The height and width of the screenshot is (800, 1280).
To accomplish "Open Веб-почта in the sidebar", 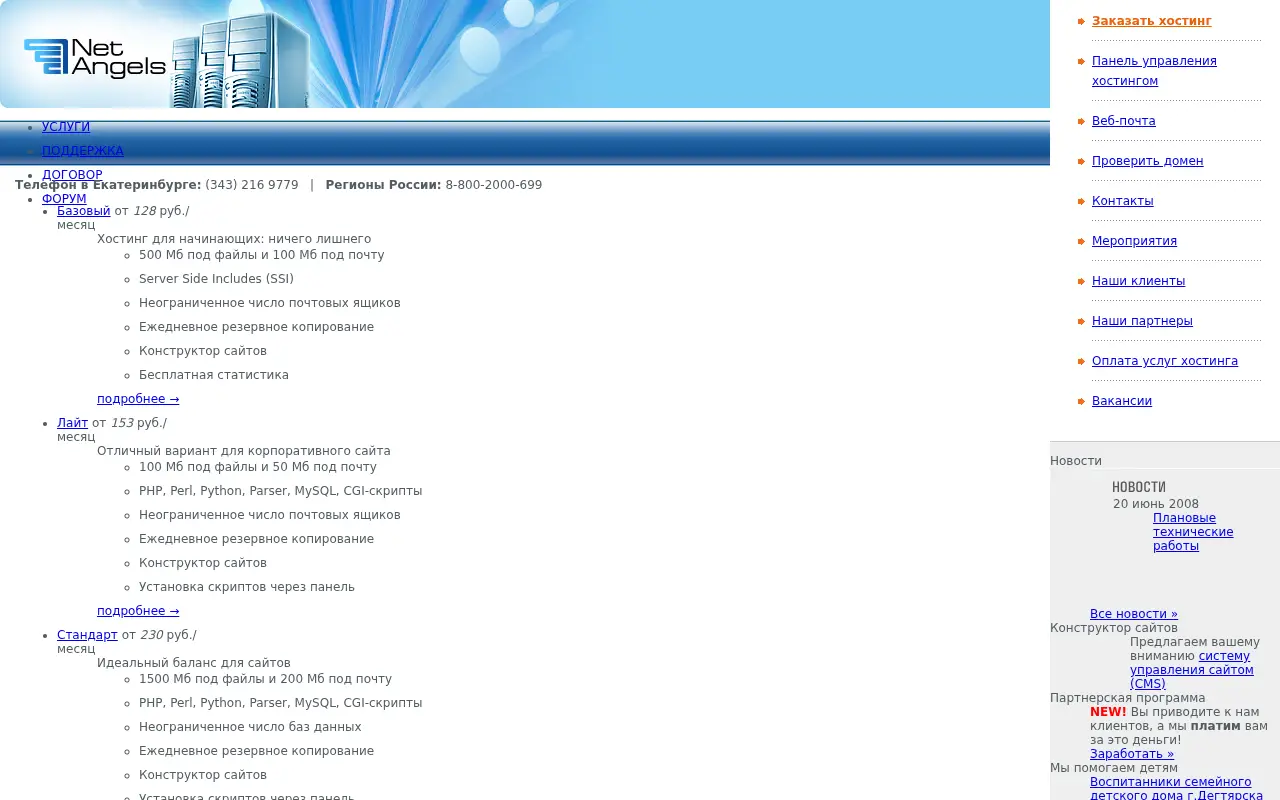I will [x=1123, y=121].
